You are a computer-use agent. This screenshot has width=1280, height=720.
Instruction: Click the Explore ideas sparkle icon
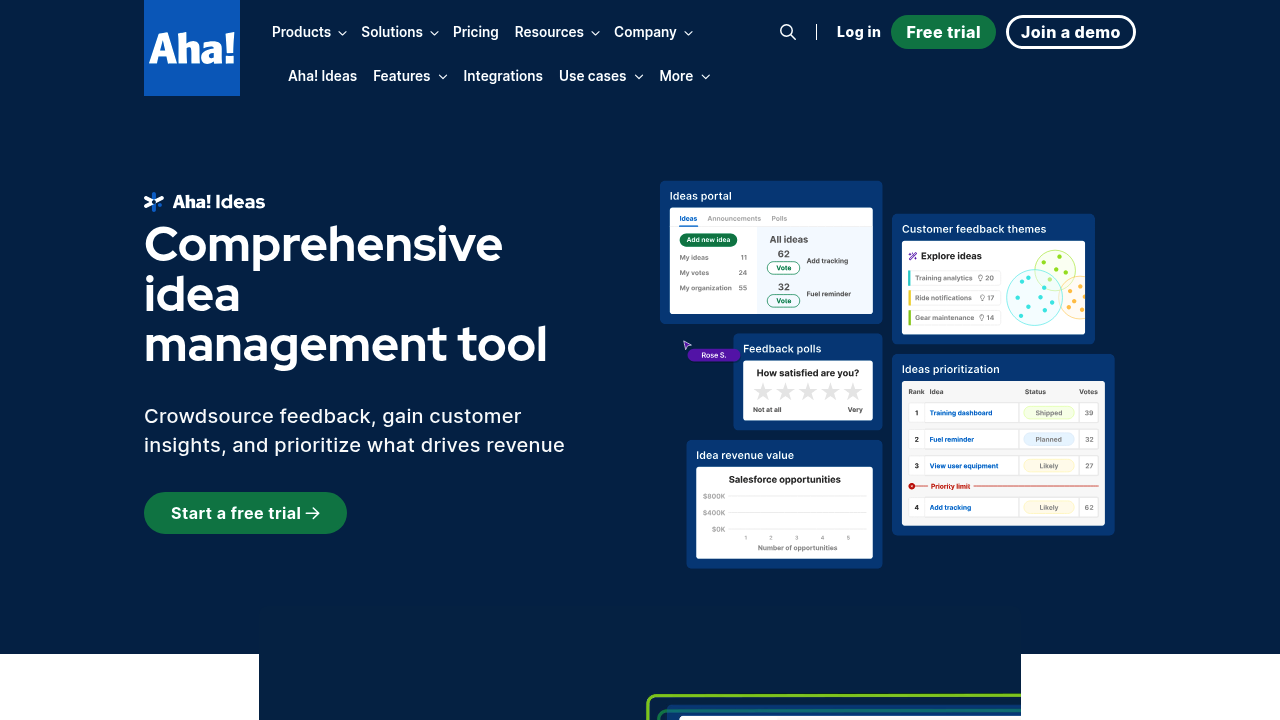click(x=913, y=256)
